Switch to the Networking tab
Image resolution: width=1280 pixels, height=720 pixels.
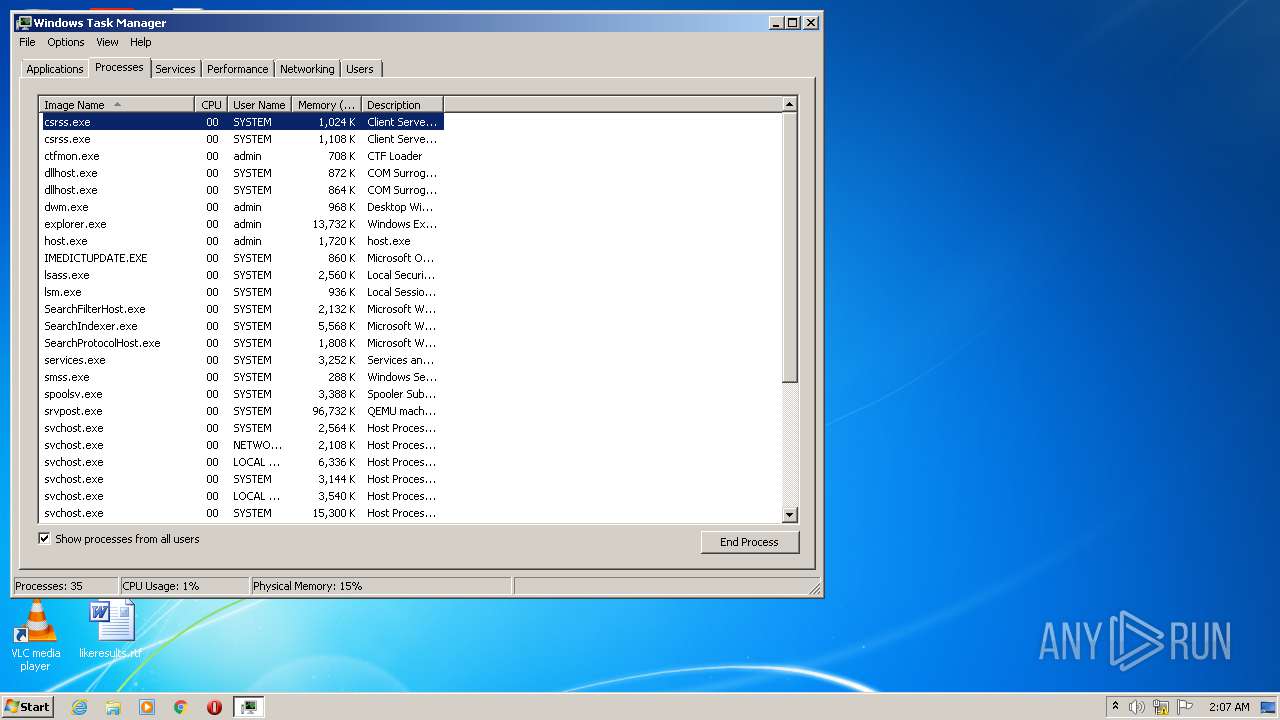coord(307,69)
